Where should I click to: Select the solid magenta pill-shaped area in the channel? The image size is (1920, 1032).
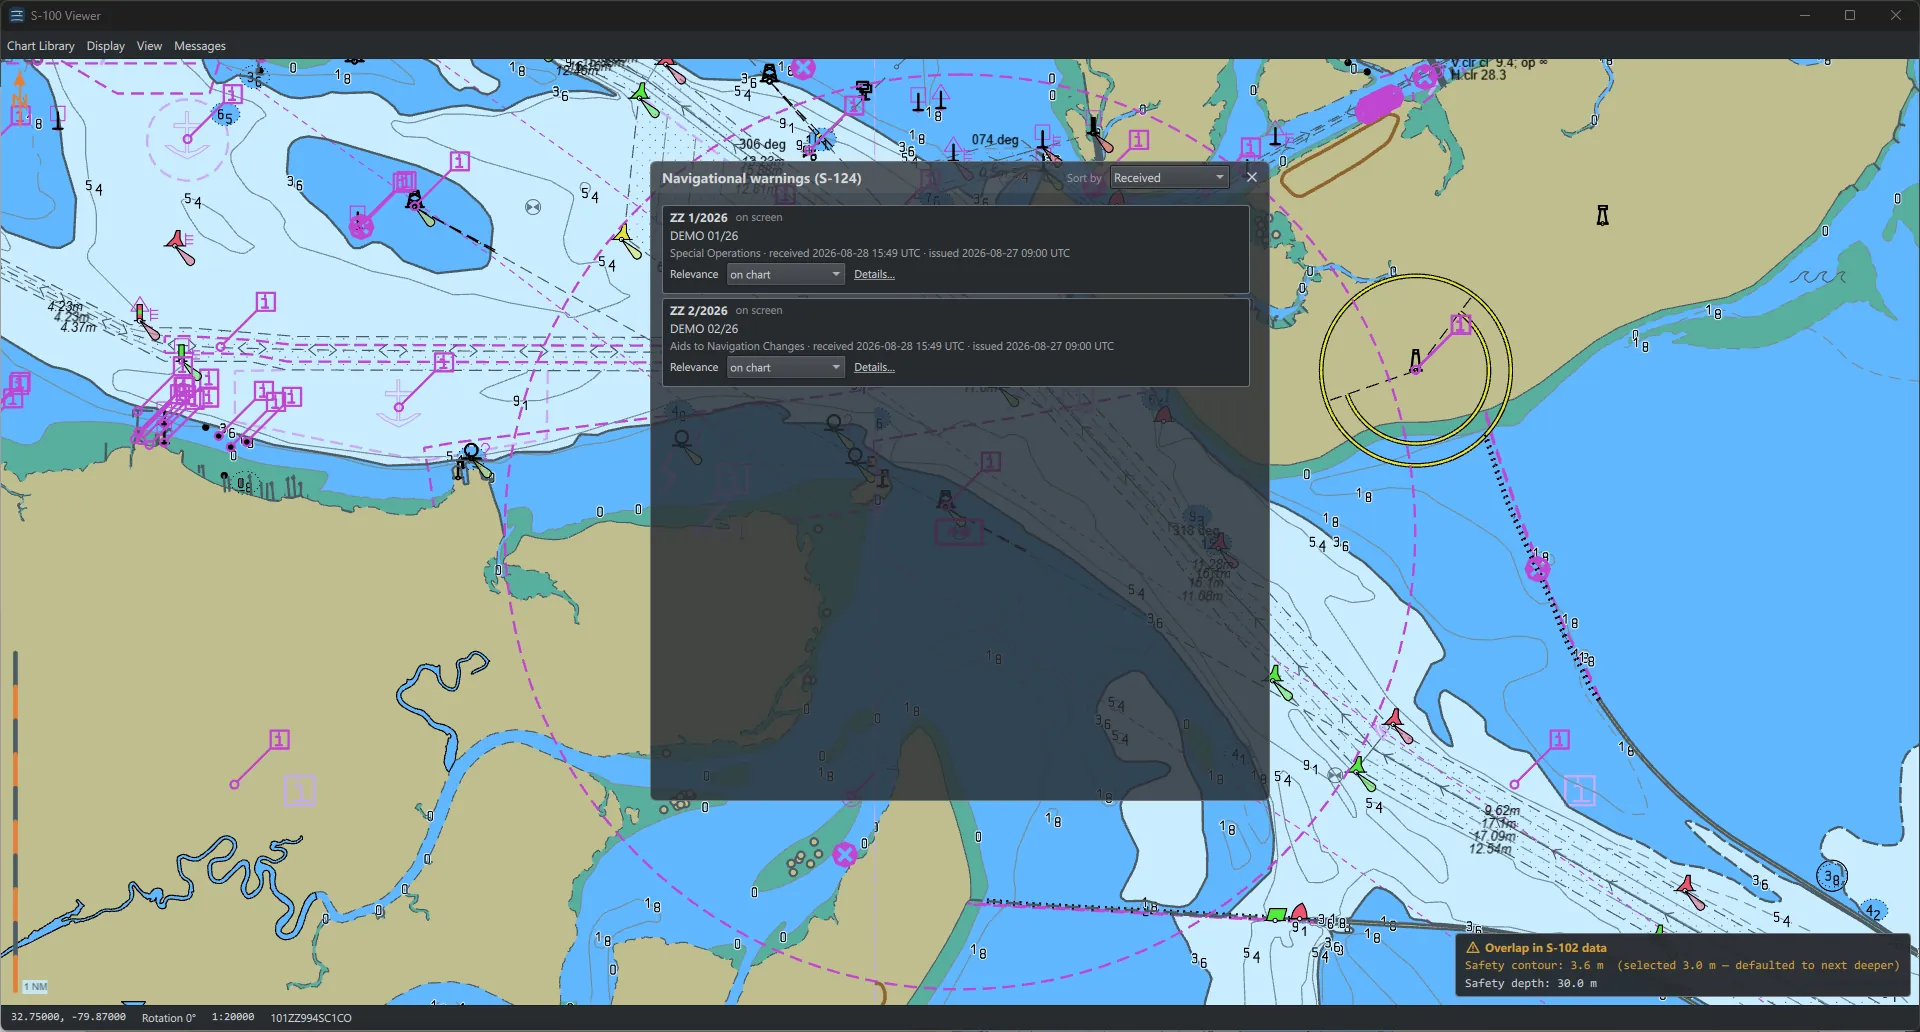pyautogui.click(x=1380, y=104)
